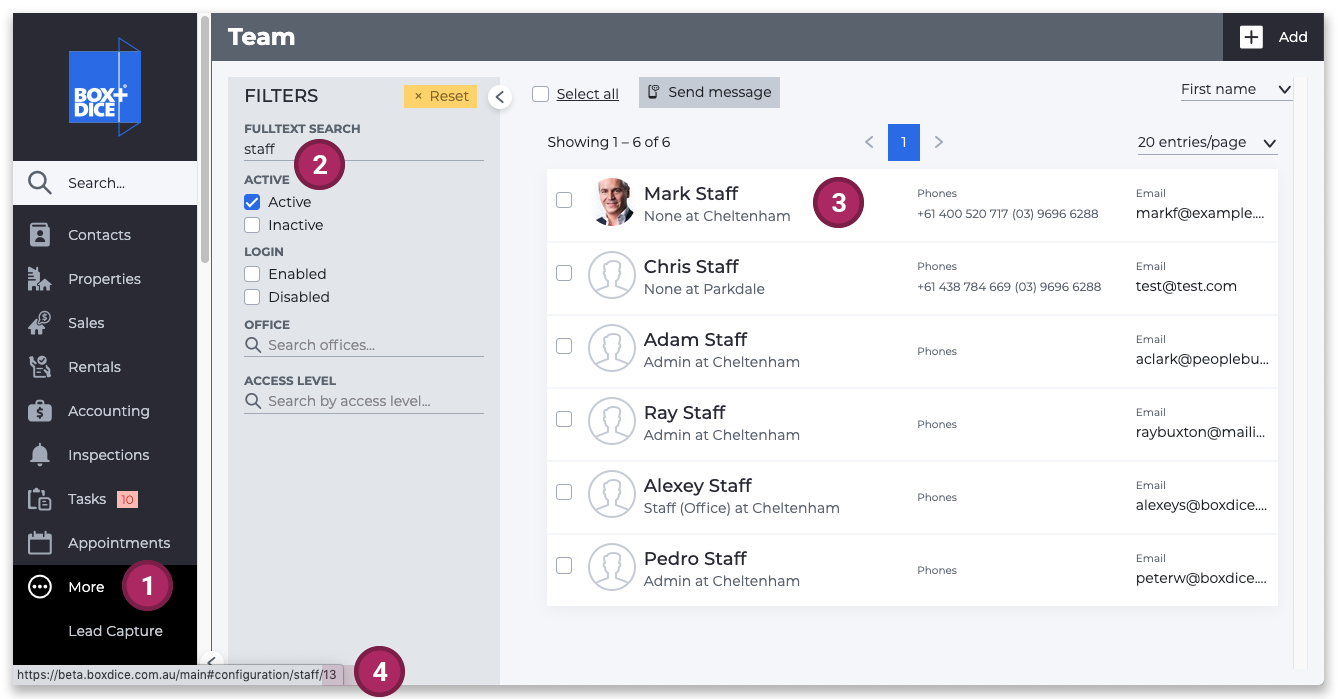This screenshot has height=699, width=1338.
Task: Enable the Inactive filter checkbox
Action: 252,225
